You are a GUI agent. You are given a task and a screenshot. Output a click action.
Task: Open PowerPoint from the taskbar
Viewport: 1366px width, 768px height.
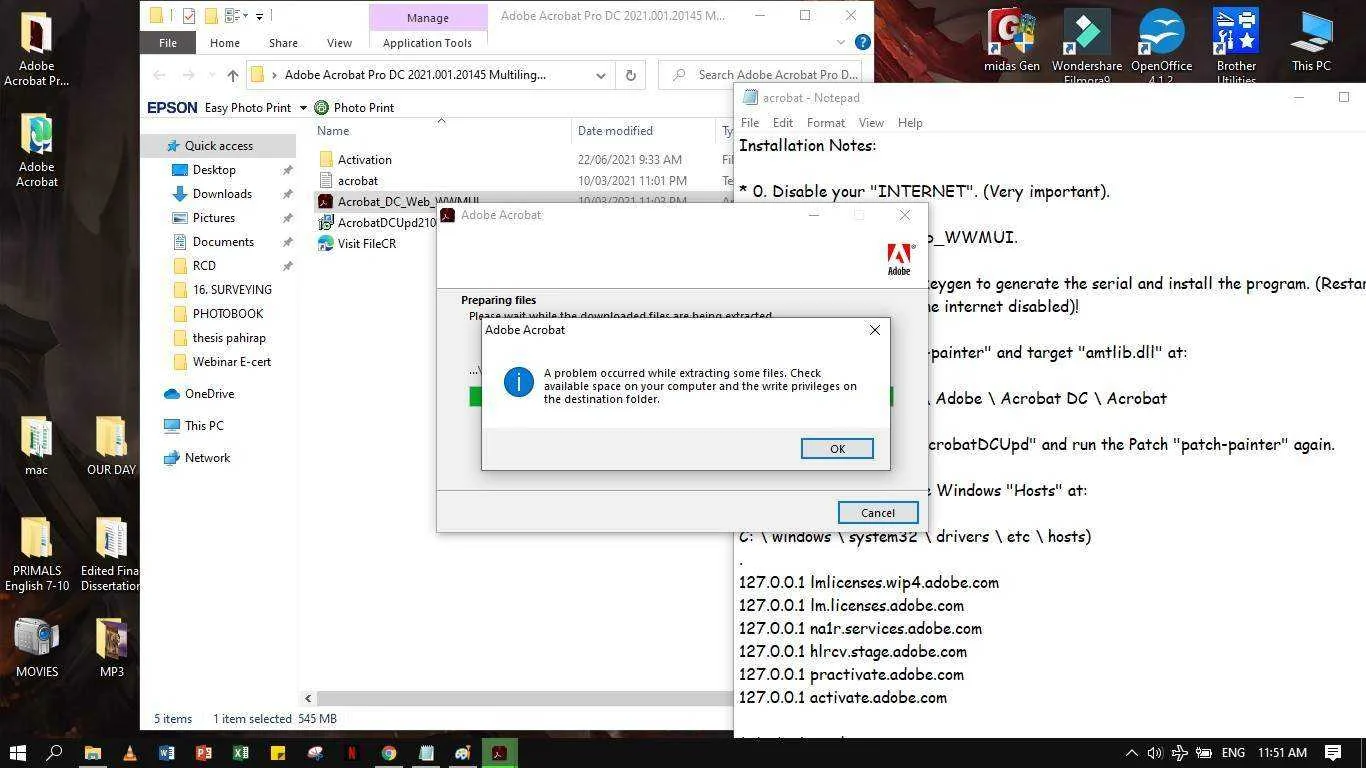(203, 753)
